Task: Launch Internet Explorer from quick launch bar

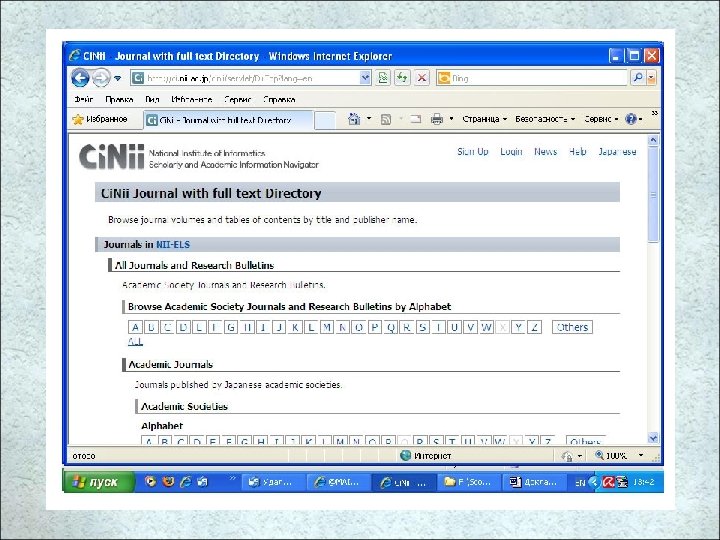Action: 186,482
